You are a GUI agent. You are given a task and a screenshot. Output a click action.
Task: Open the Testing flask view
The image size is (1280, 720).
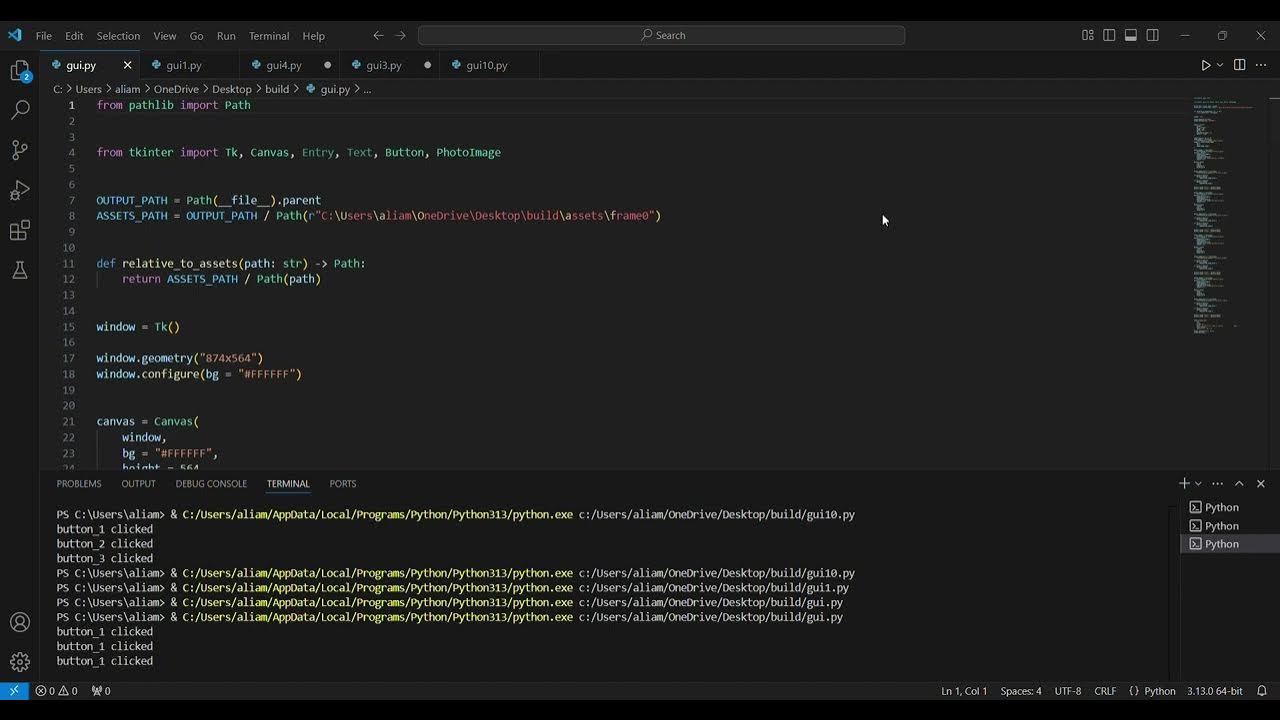(20, 270)
